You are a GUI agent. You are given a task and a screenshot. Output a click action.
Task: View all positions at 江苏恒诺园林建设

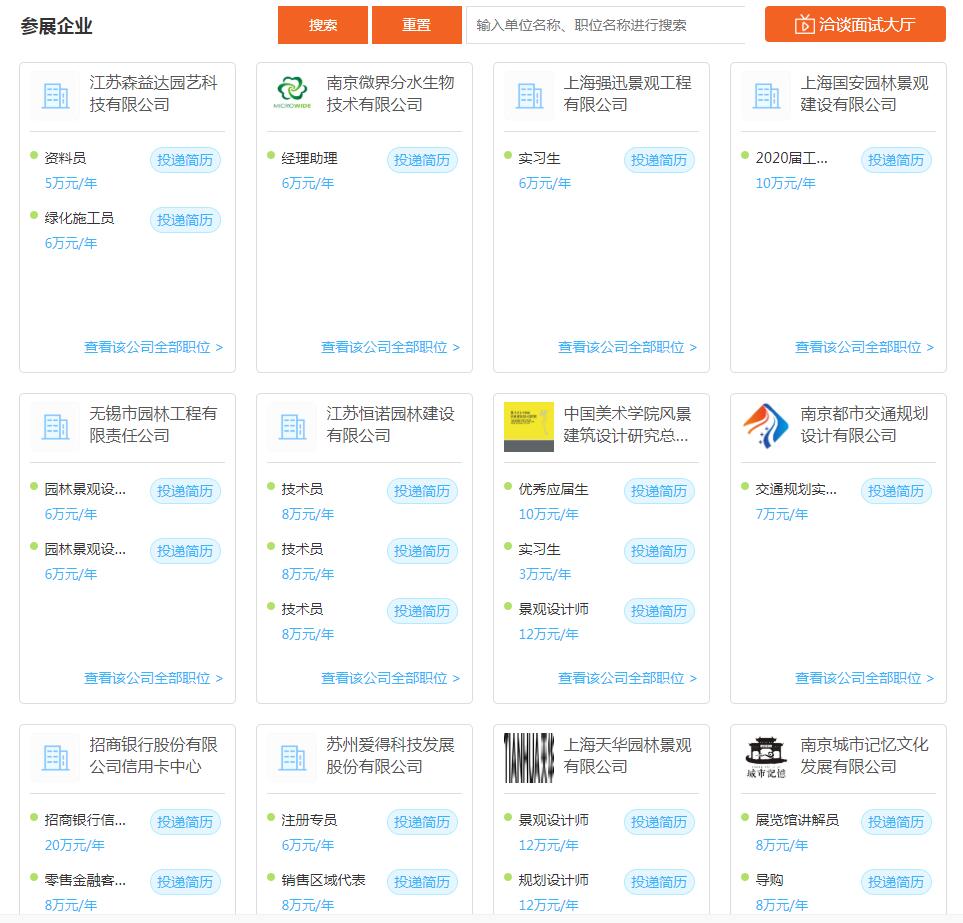[x=391, y=679]
